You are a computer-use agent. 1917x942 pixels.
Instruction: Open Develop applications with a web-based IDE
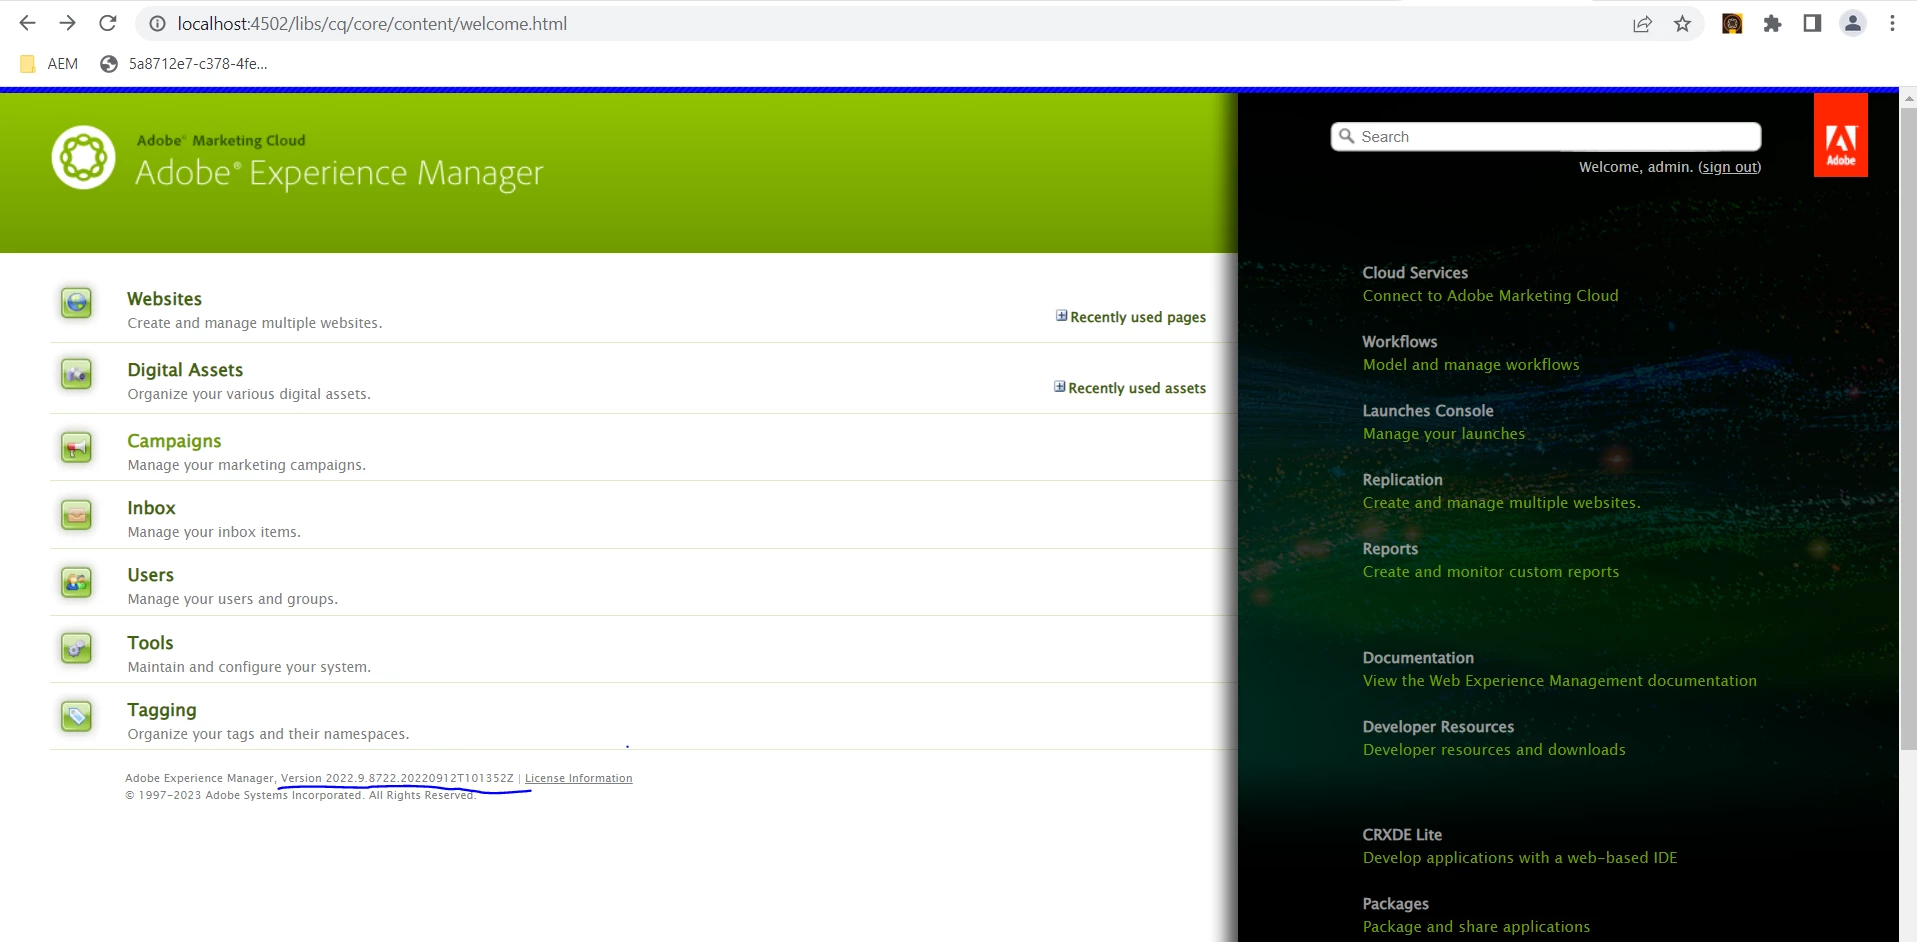[x=1520, y=858]
